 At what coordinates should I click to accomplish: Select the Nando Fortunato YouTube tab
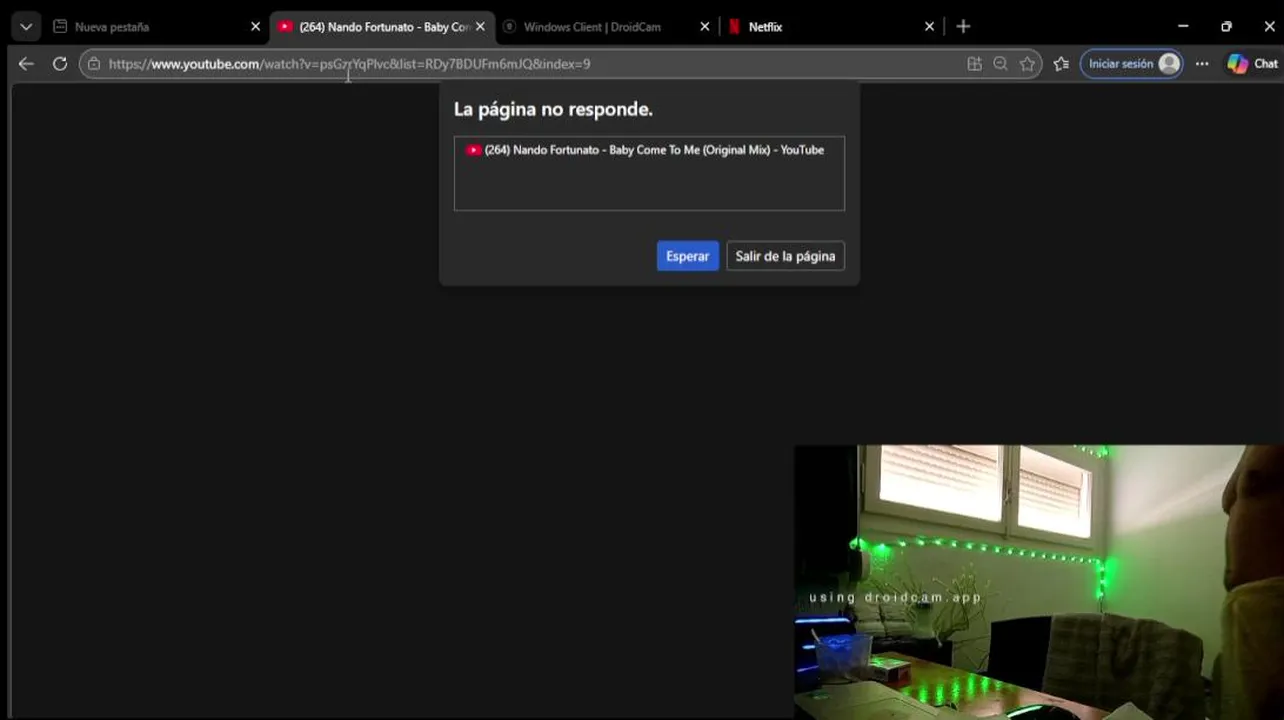click(382, 27)
